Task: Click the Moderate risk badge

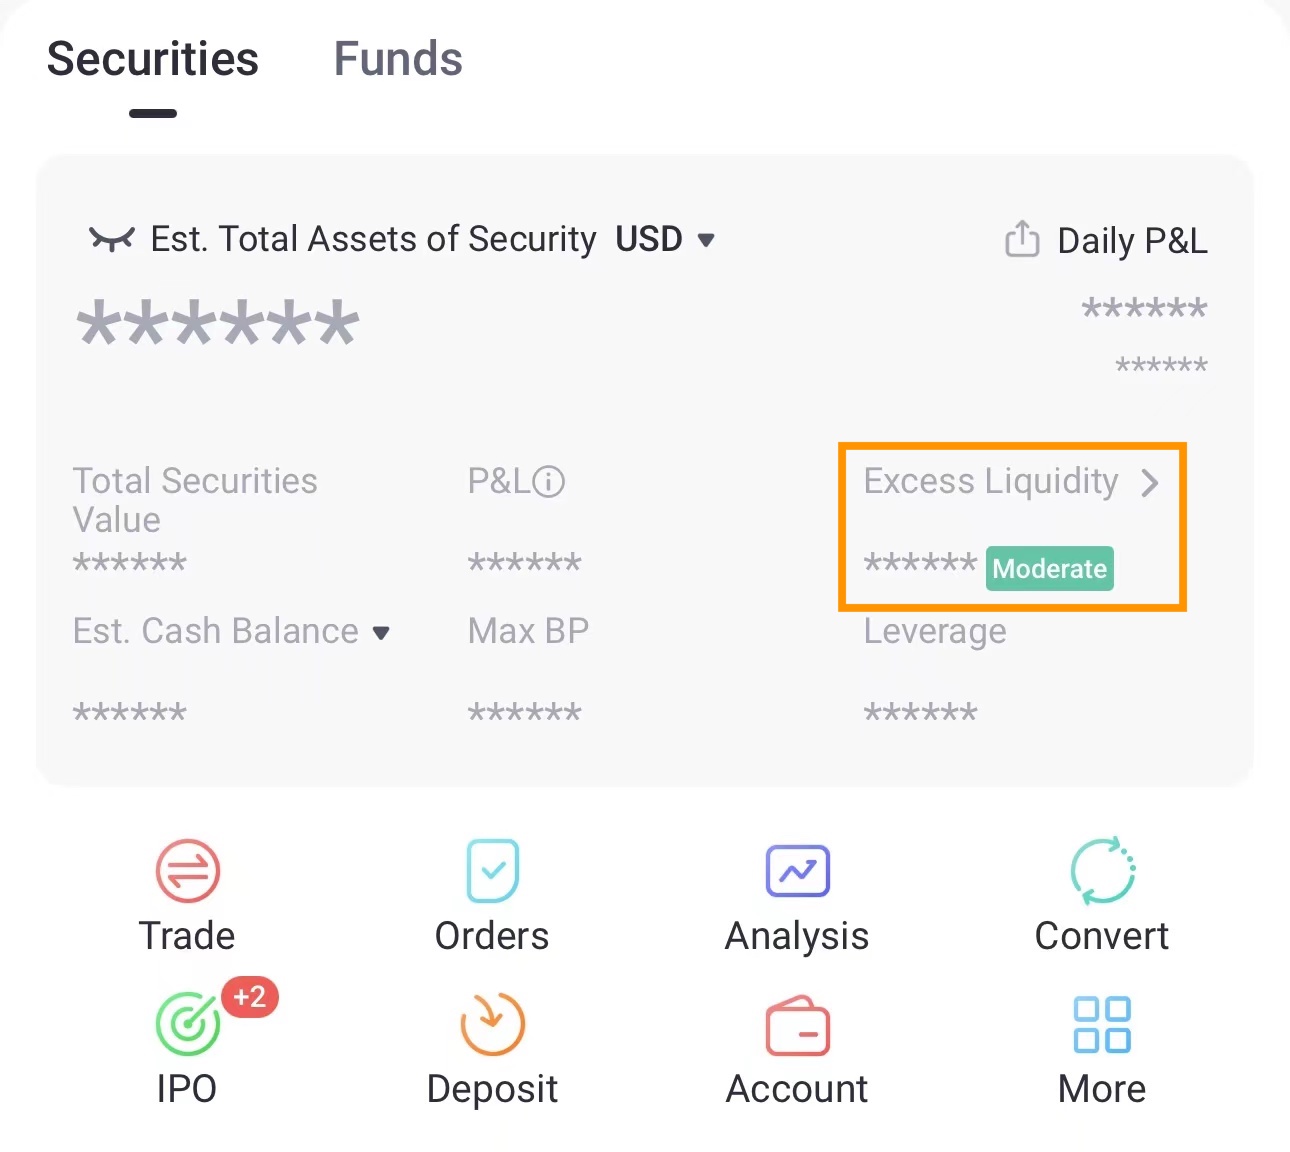Action: [x=1049, y=569]
